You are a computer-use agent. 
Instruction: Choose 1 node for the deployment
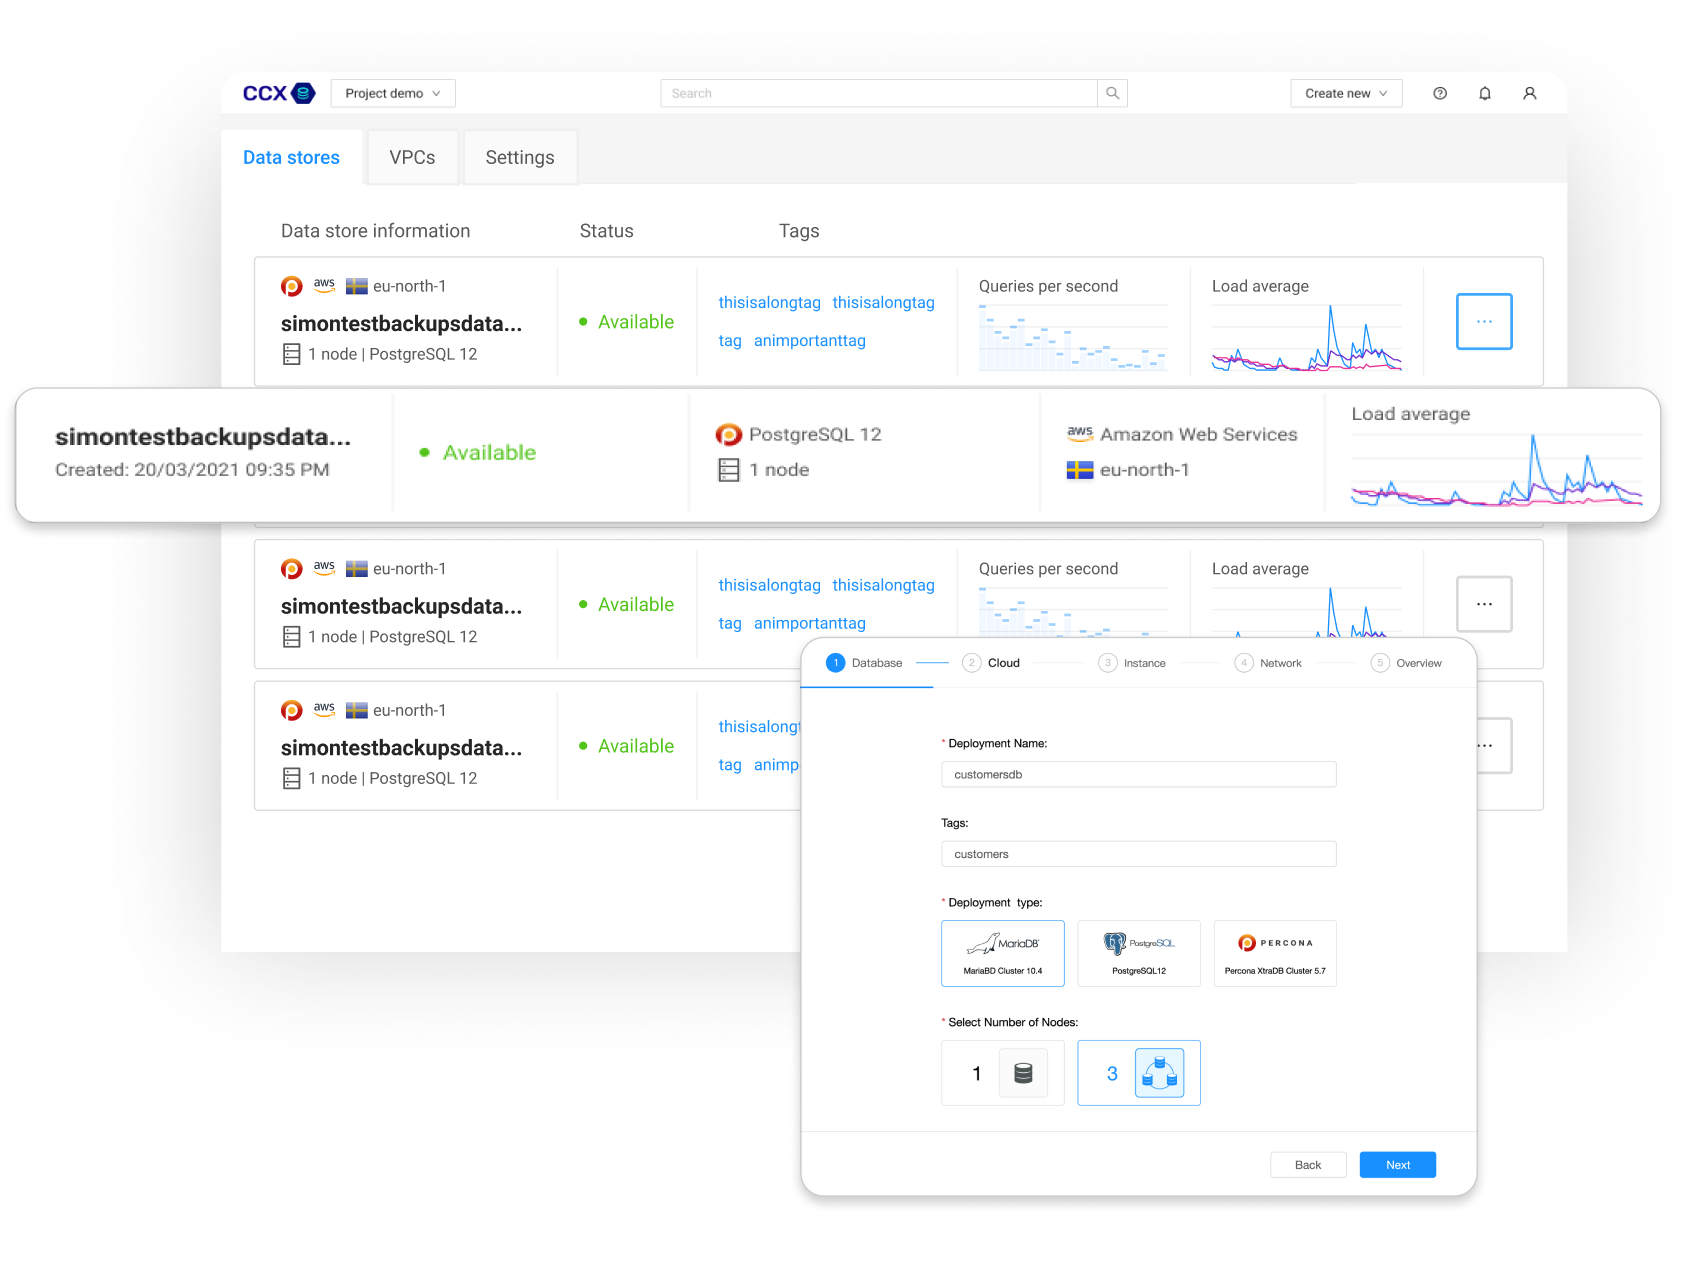pyautogui.click(x=1002, y=1073)
